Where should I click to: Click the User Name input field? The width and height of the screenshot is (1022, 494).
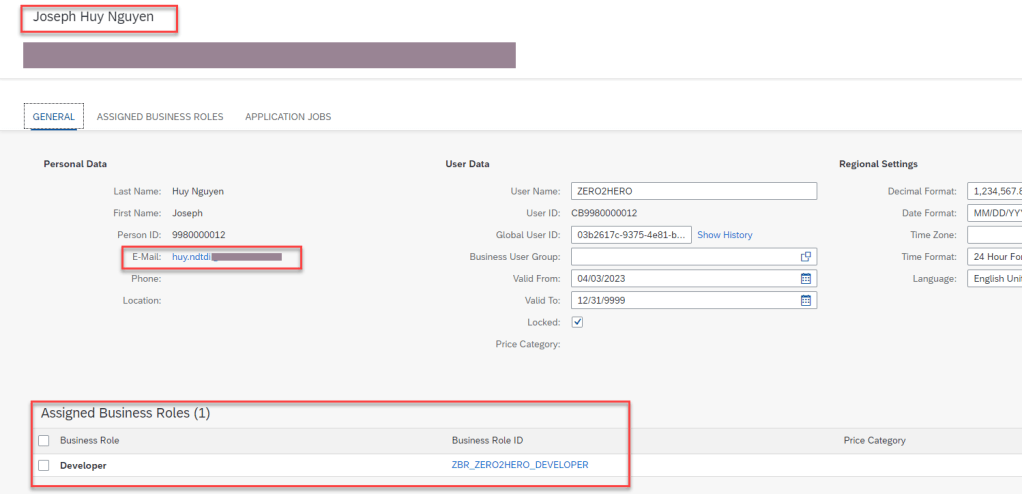(x=693, y=191)
